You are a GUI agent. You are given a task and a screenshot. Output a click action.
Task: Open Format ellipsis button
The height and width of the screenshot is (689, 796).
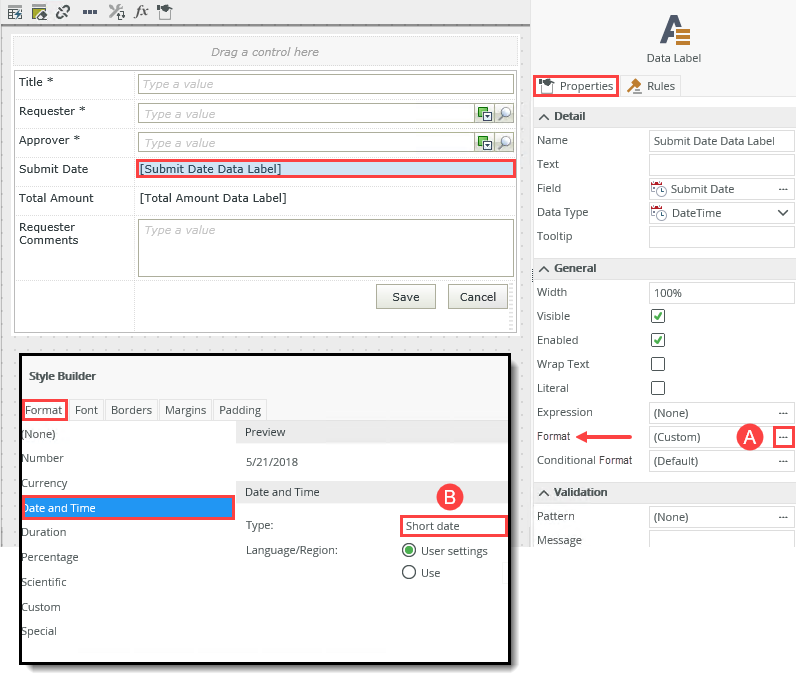pos(783,437)
